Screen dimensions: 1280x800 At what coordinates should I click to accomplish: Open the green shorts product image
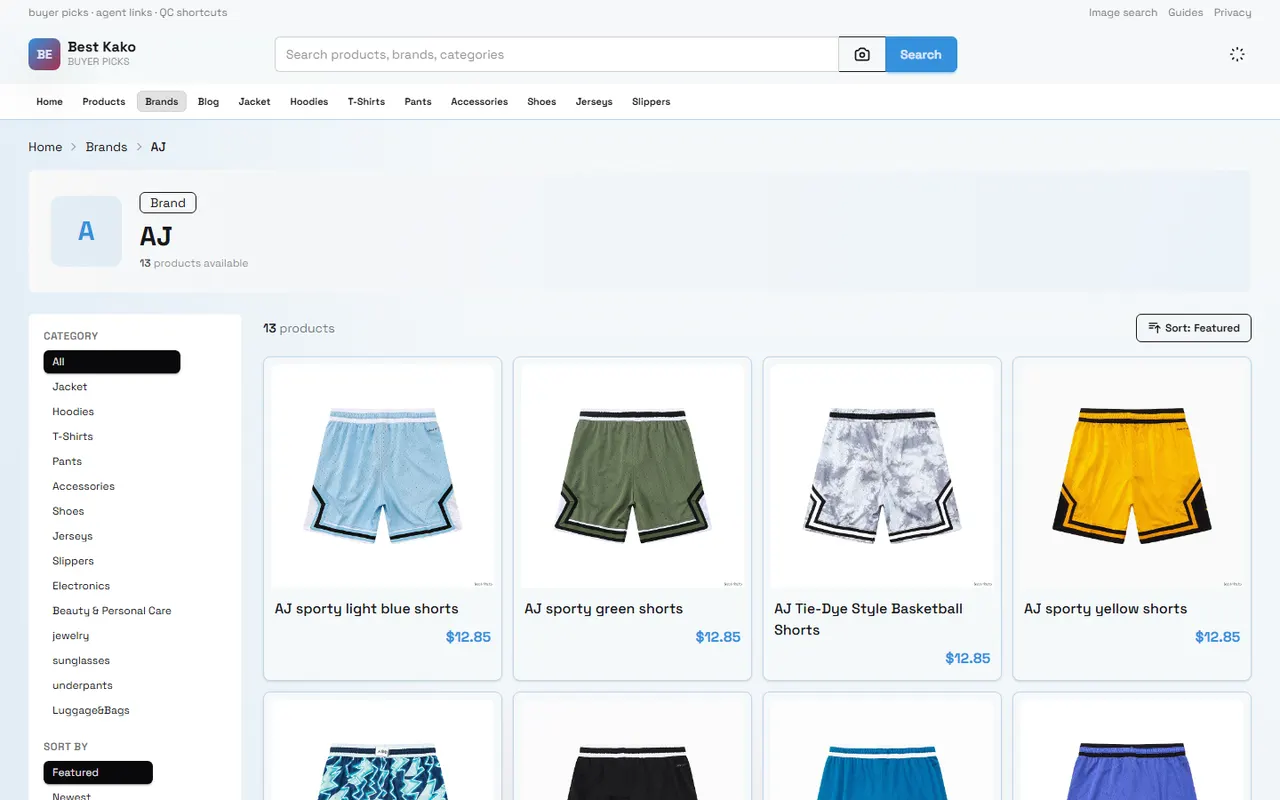tap(632, 476)
